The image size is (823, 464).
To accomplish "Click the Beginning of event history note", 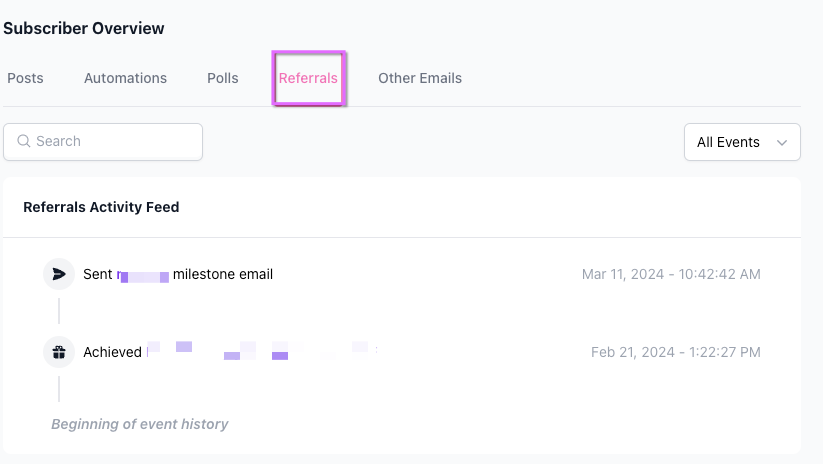I will pyautogui.click(x=139, y=424).
